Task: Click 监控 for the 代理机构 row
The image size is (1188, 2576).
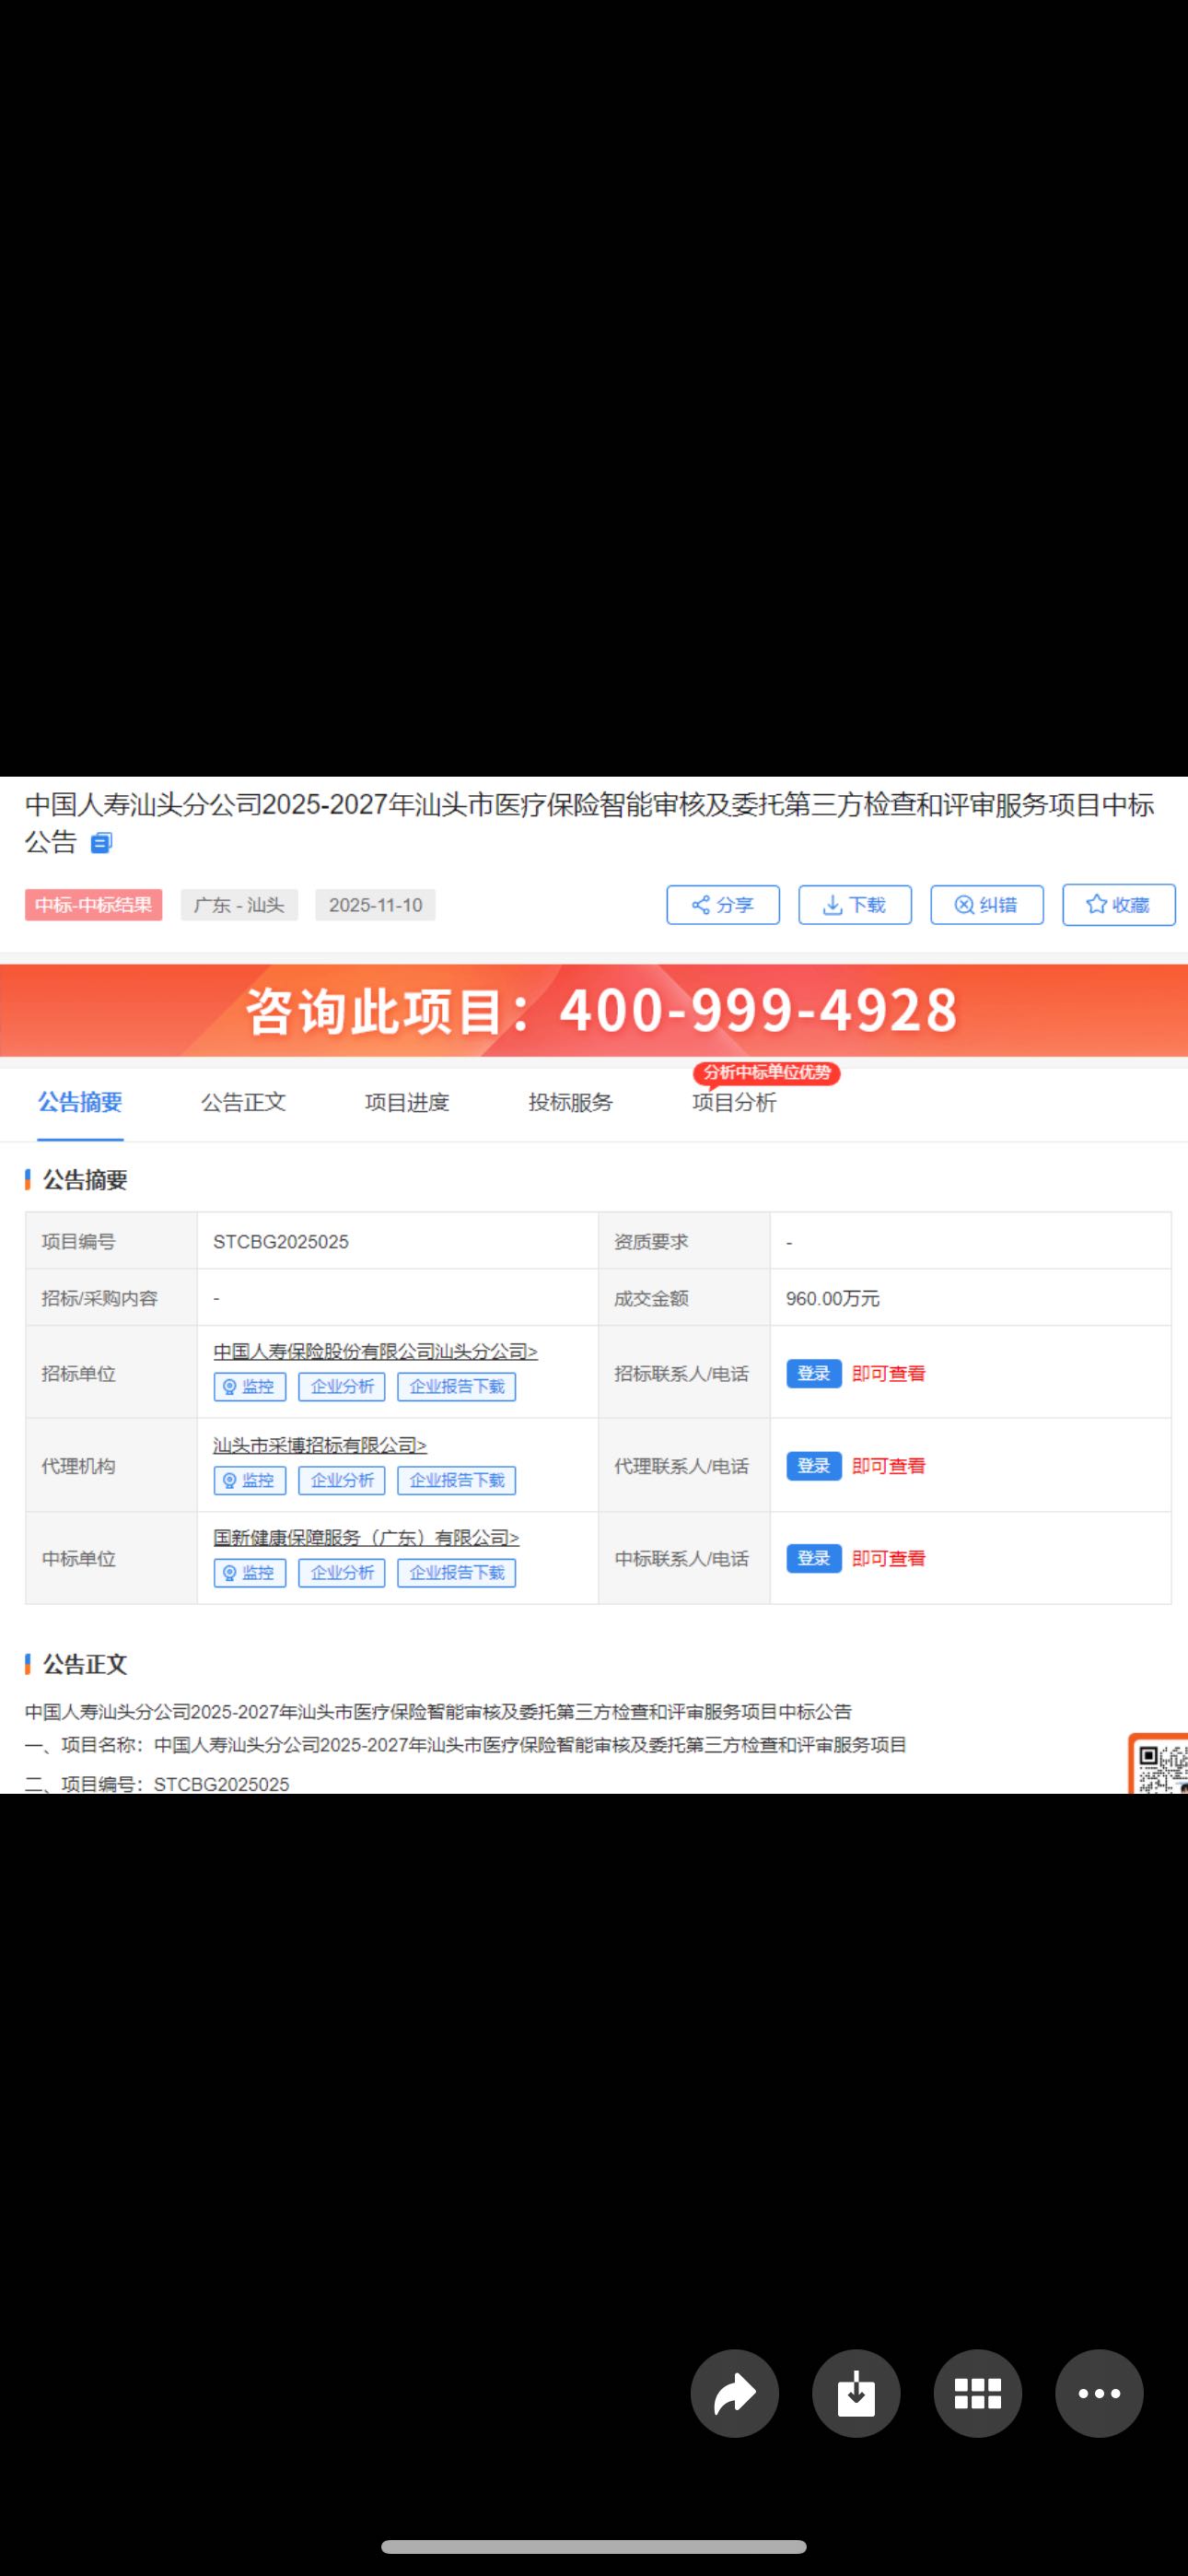Action: point(250,1480)
